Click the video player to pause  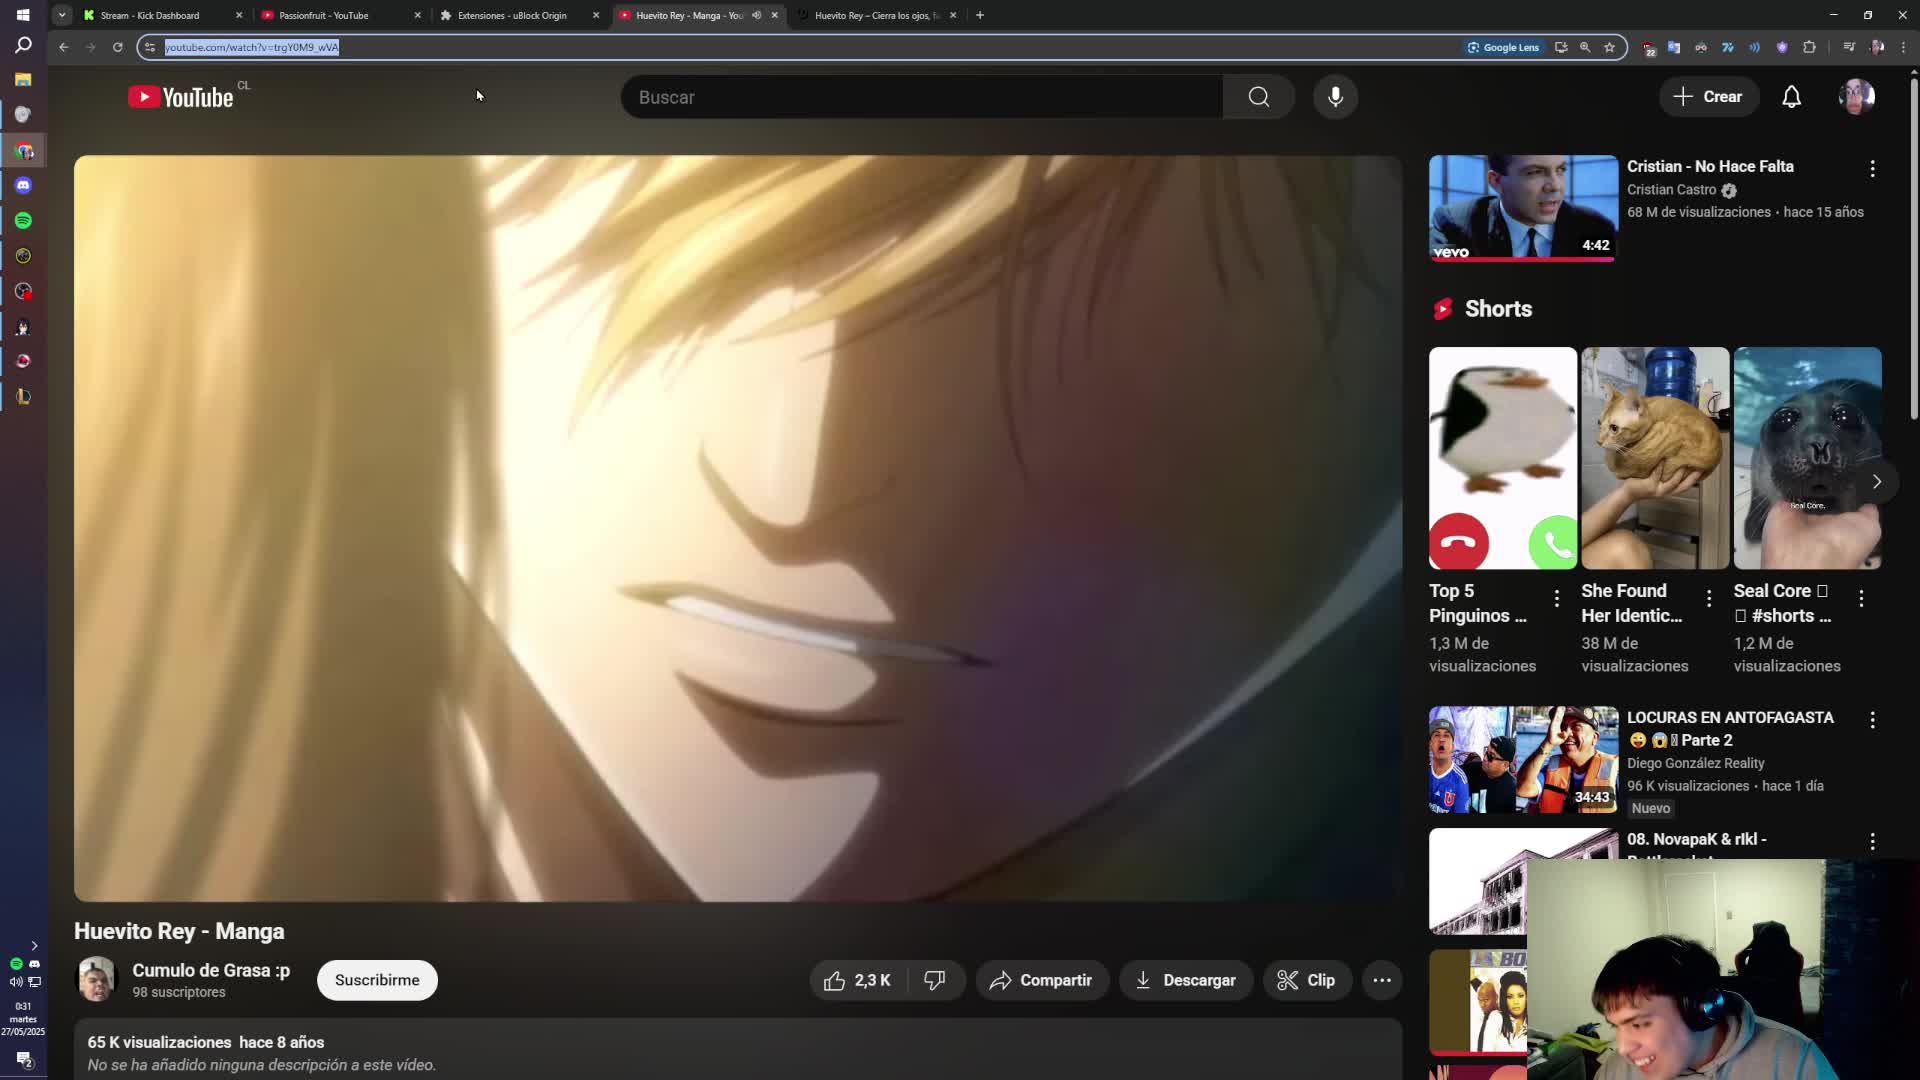tap(738, 528)
